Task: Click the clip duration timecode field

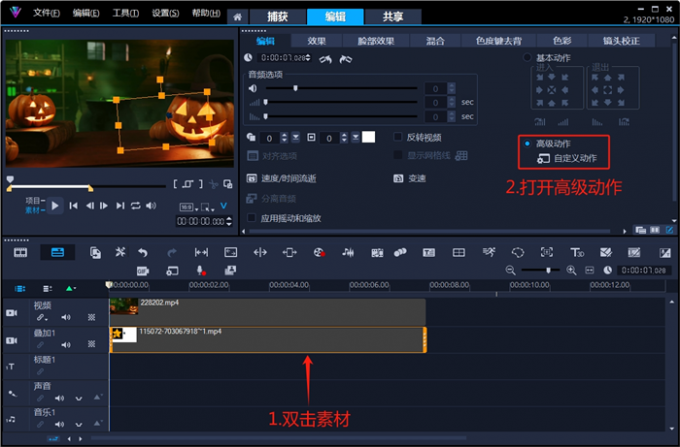Action: (x=283, y=58)
